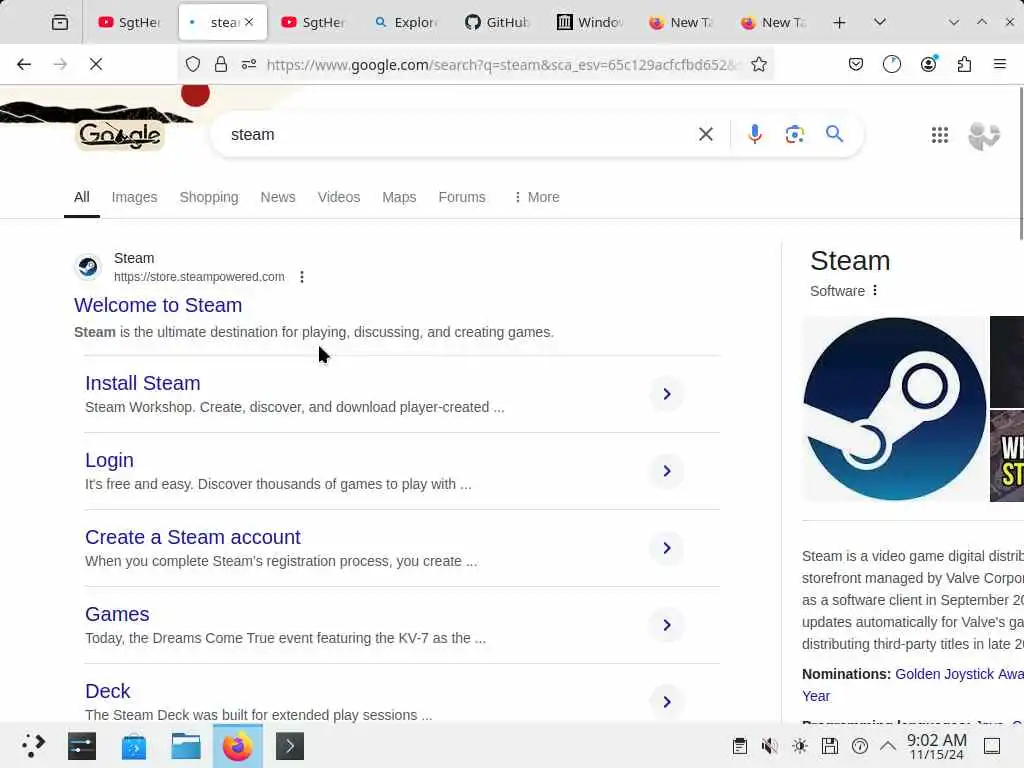Open brightness settings in the tray
Viewport: 1024px width, 768px height.
tap(799, 746)
